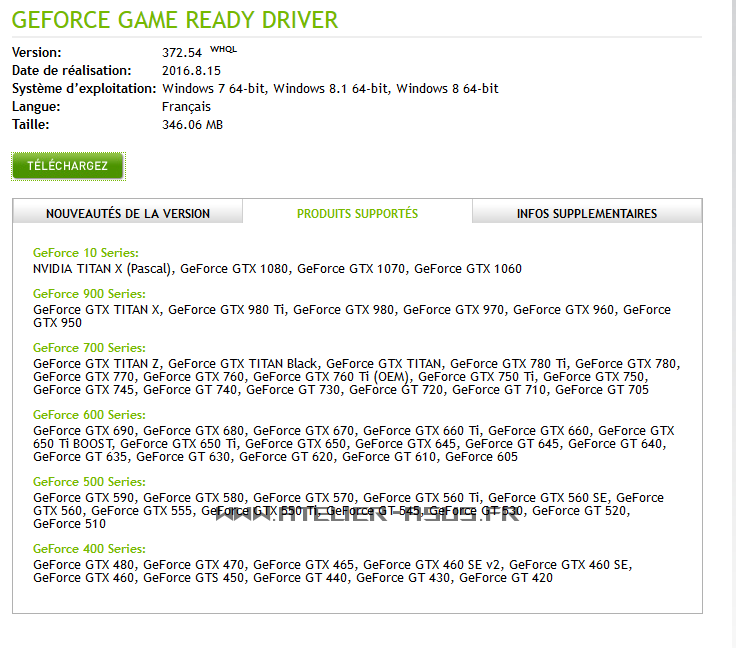Click the GEFORCE GAME READY DRIVER title

click(175, 20)
